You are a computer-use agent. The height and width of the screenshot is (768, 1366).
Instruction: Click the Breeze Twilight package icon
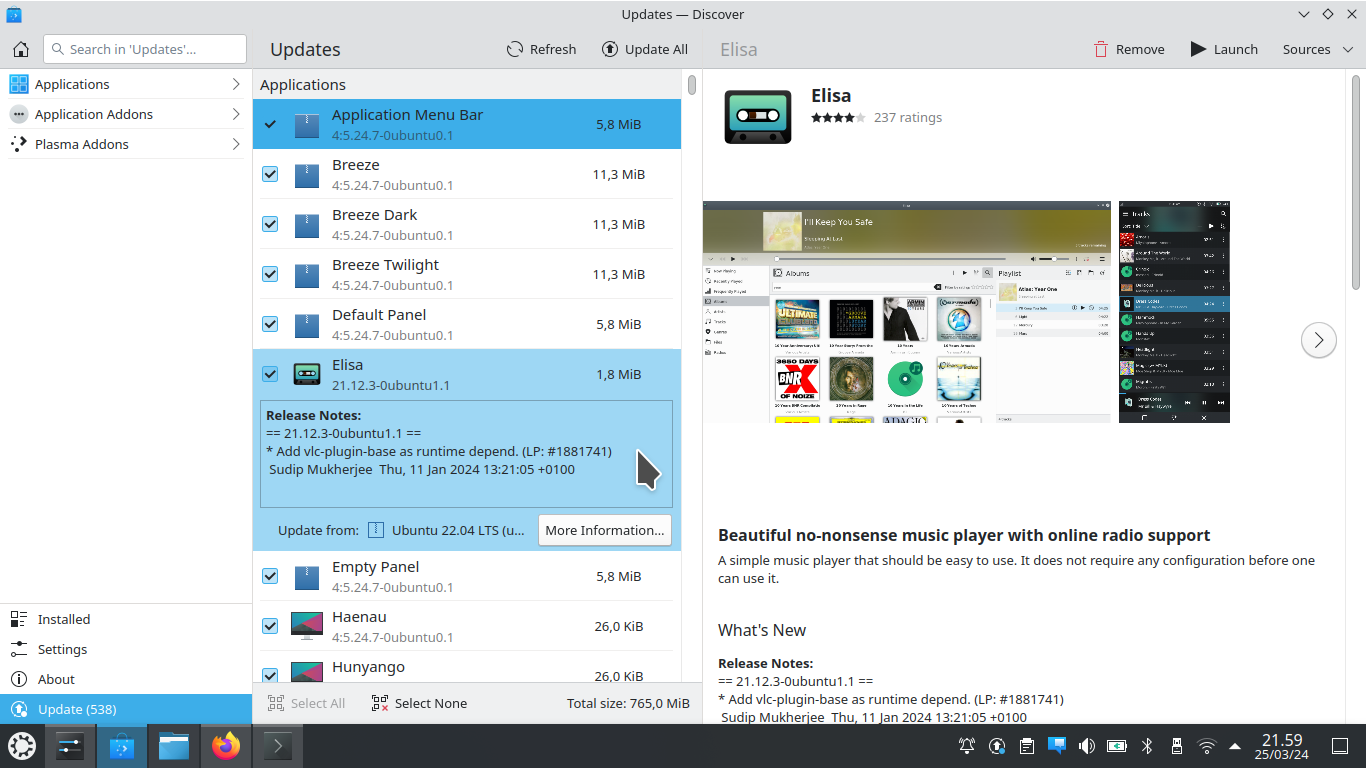pos(307,275)
